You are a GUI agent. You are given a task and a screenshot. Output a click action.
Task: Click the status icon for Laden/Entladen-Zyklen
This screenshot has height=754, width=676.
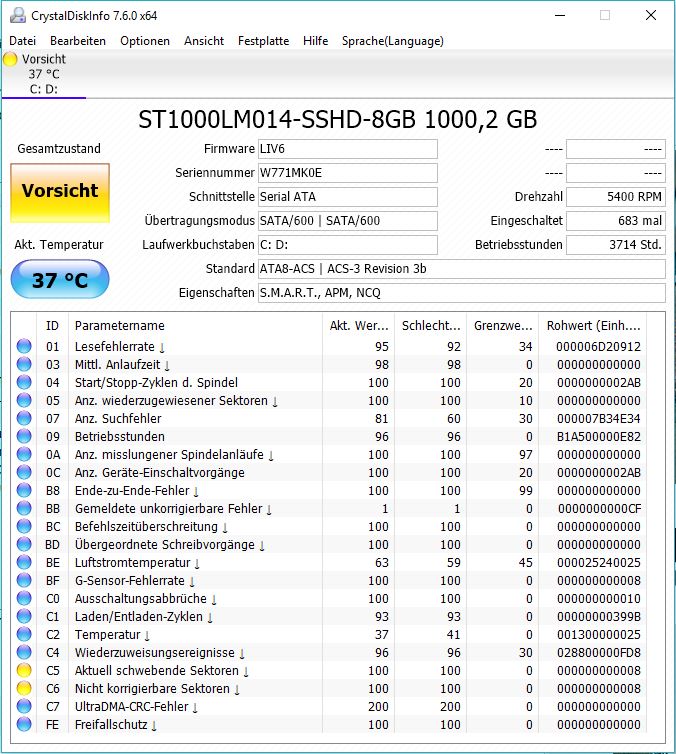[24, 616]
